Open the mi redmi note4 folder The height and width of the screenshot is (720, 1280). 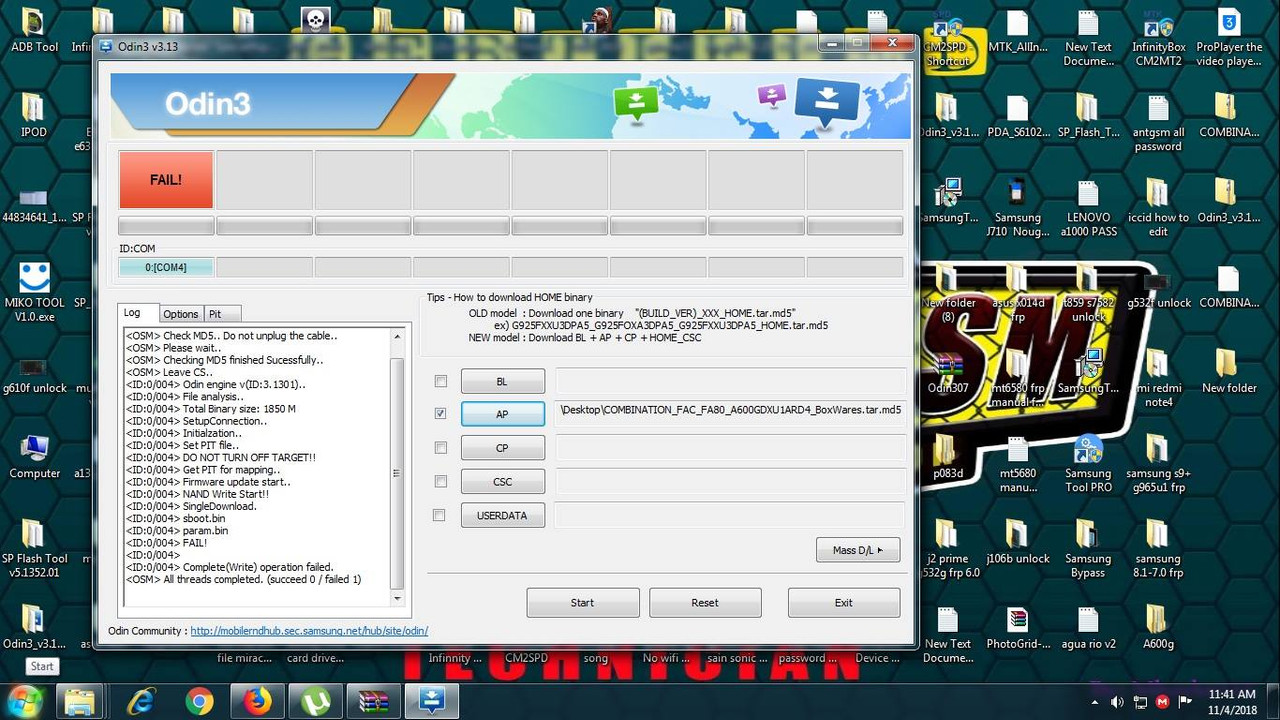click(x=1158, y=378)
